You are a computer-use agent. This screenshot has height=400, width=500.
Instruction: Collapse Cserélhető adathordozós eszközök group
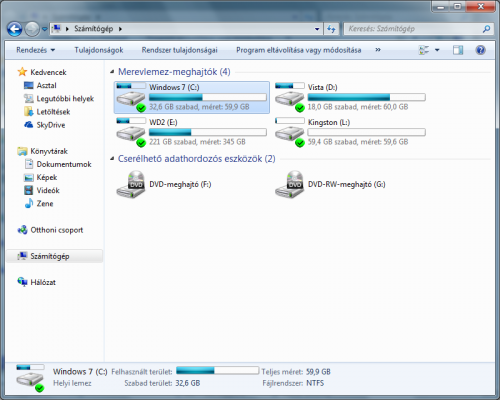(x=112, y=159)
